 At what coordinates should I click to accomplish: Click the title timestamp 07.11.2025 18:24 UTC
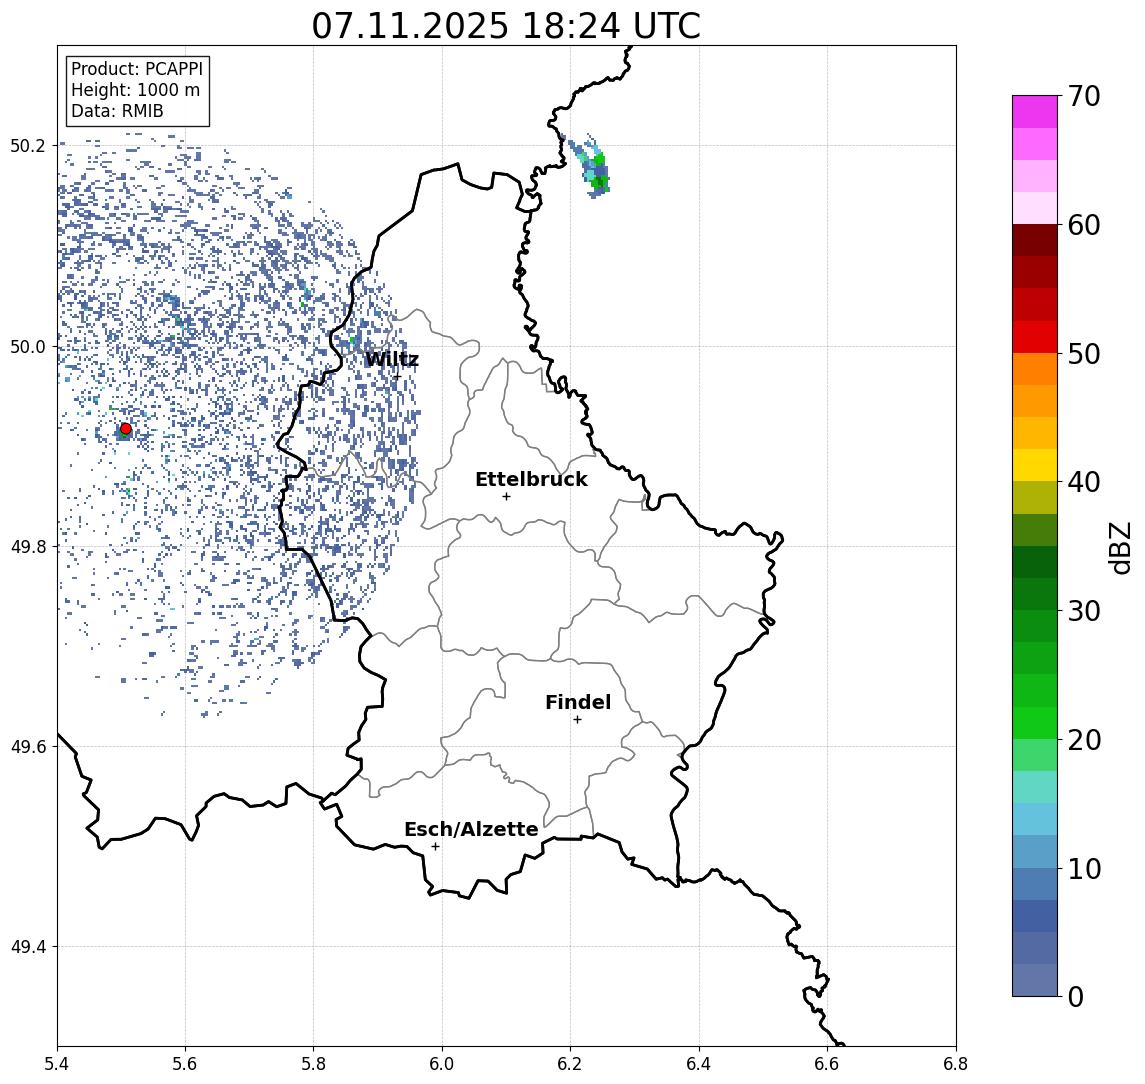coord(506,27)
